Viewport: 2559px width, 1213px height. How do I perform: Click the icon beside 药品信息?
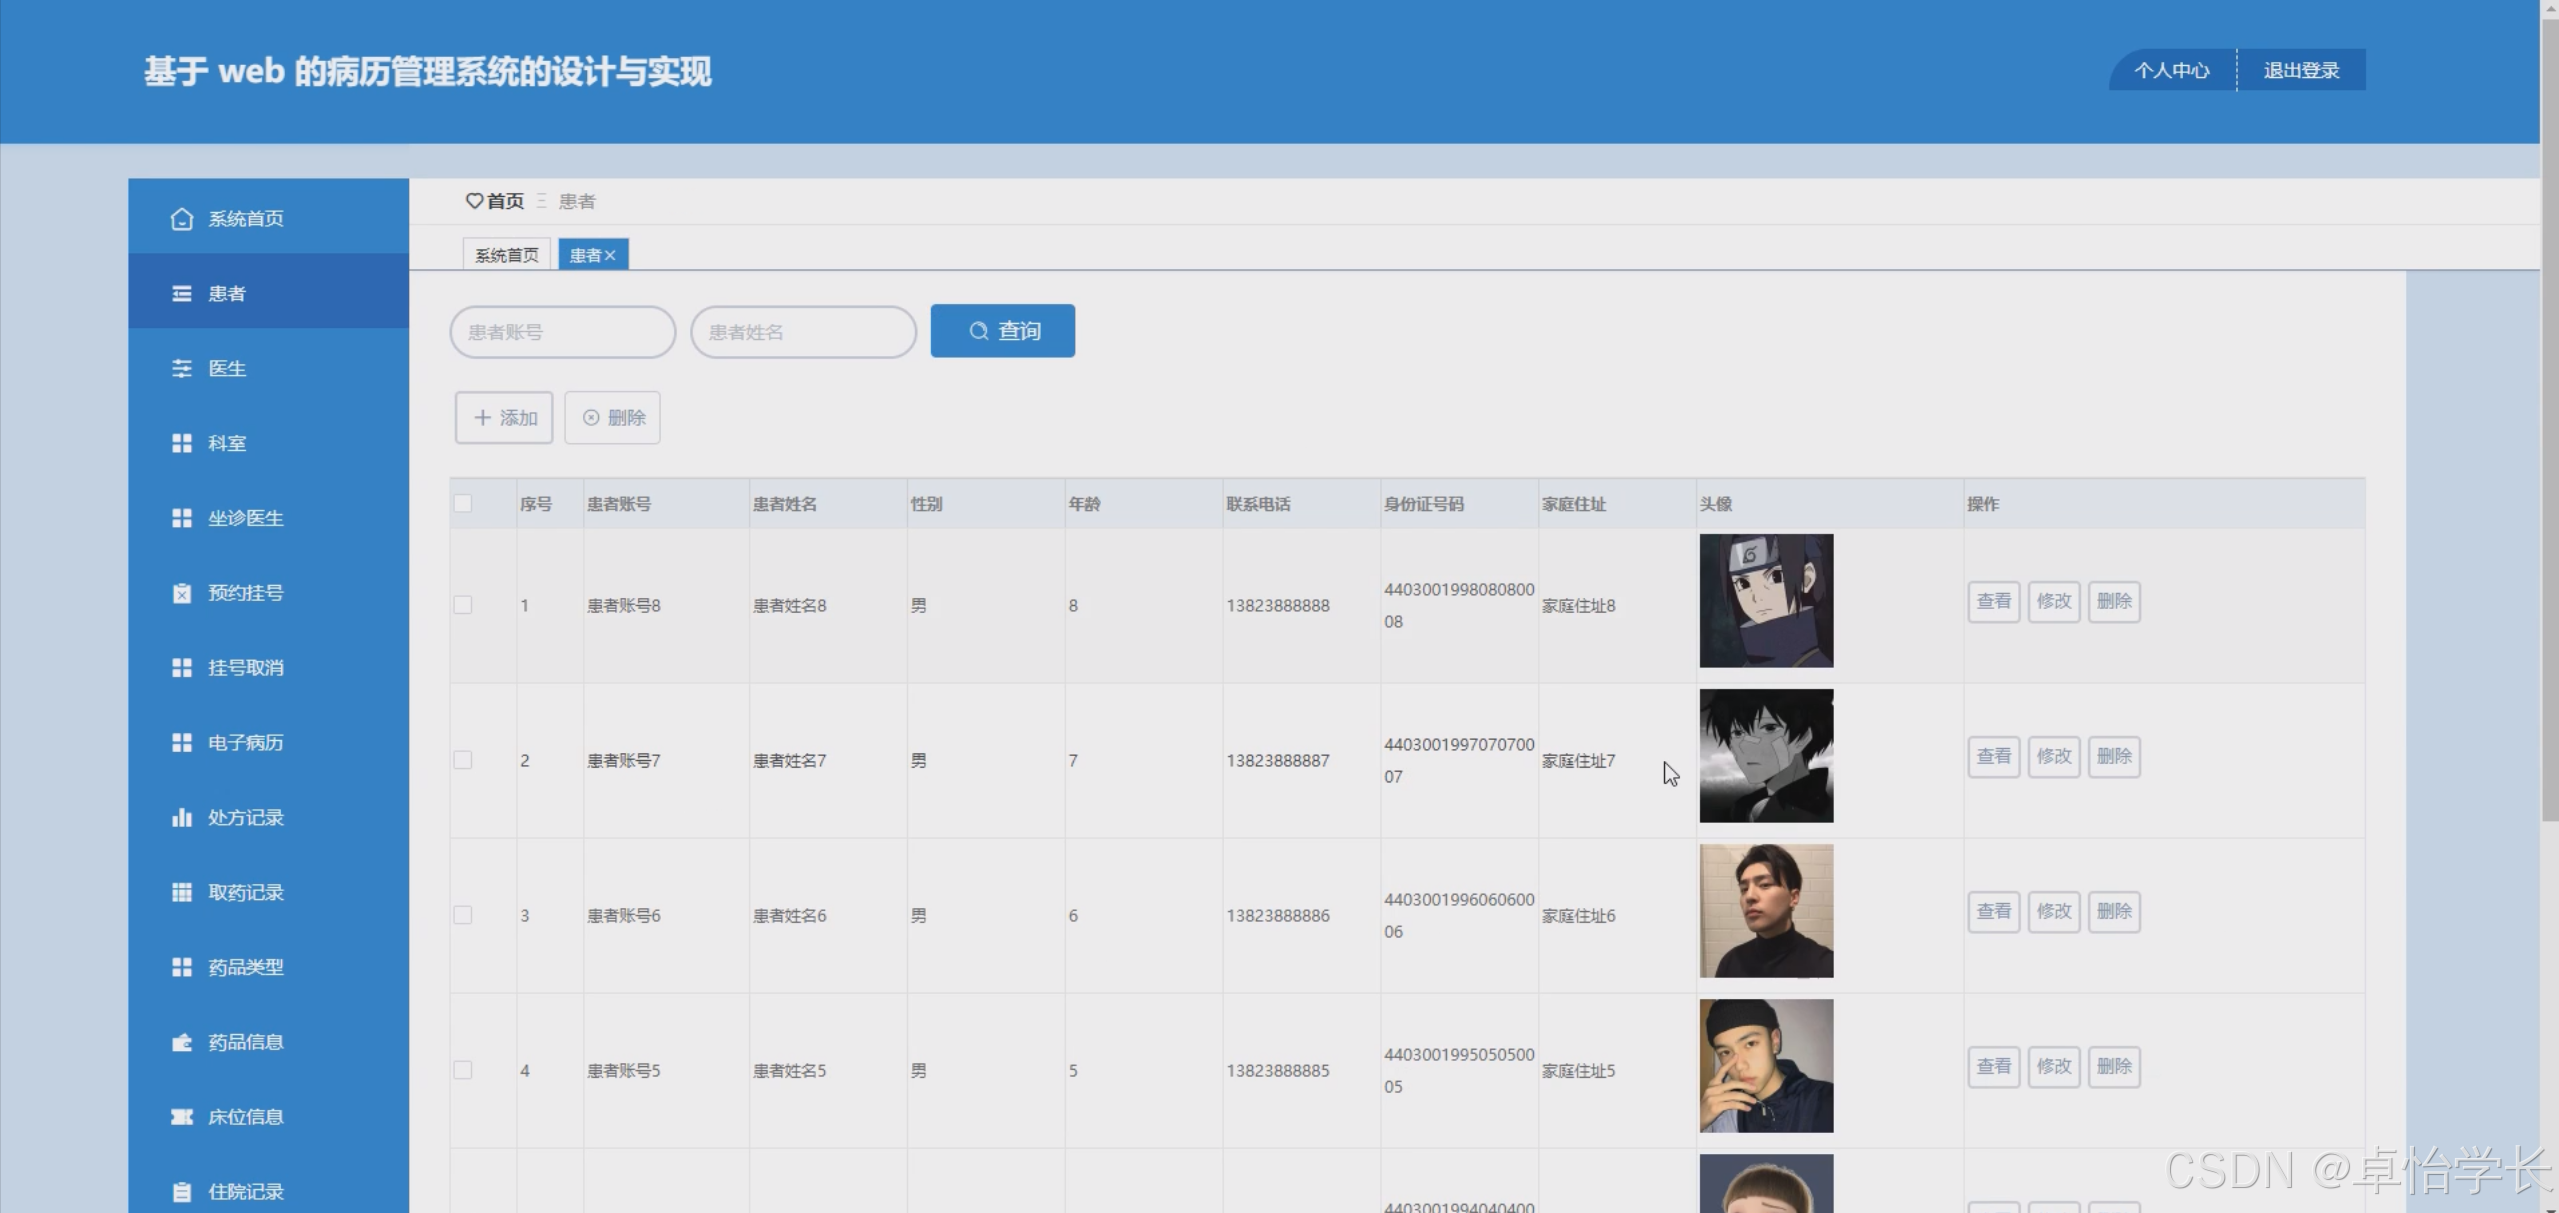pyautogui.click(x=181, y=1042)
